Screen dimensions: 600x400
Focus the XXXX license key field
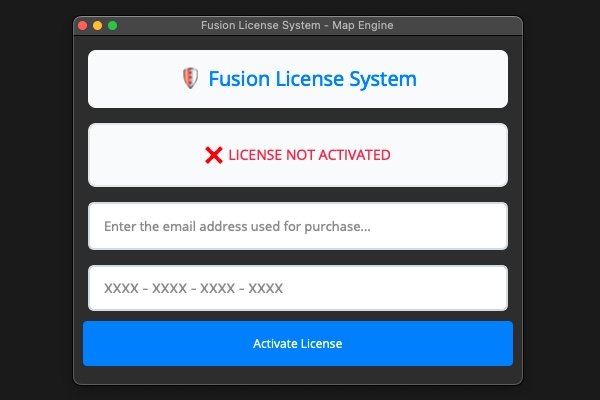coord(298,288)
